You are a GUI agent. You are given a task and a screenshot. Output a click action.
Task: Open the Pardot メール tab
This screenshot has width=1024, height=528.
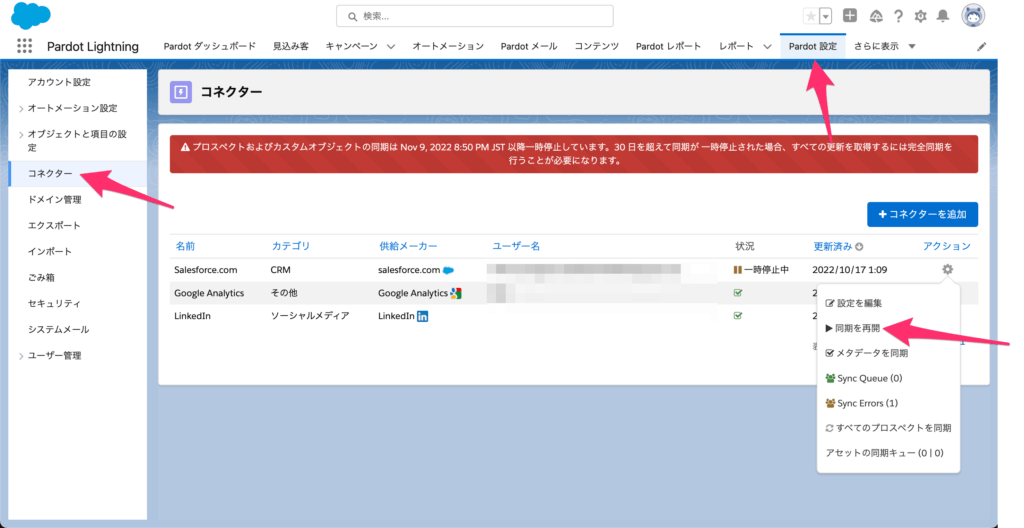coord(529,46)
